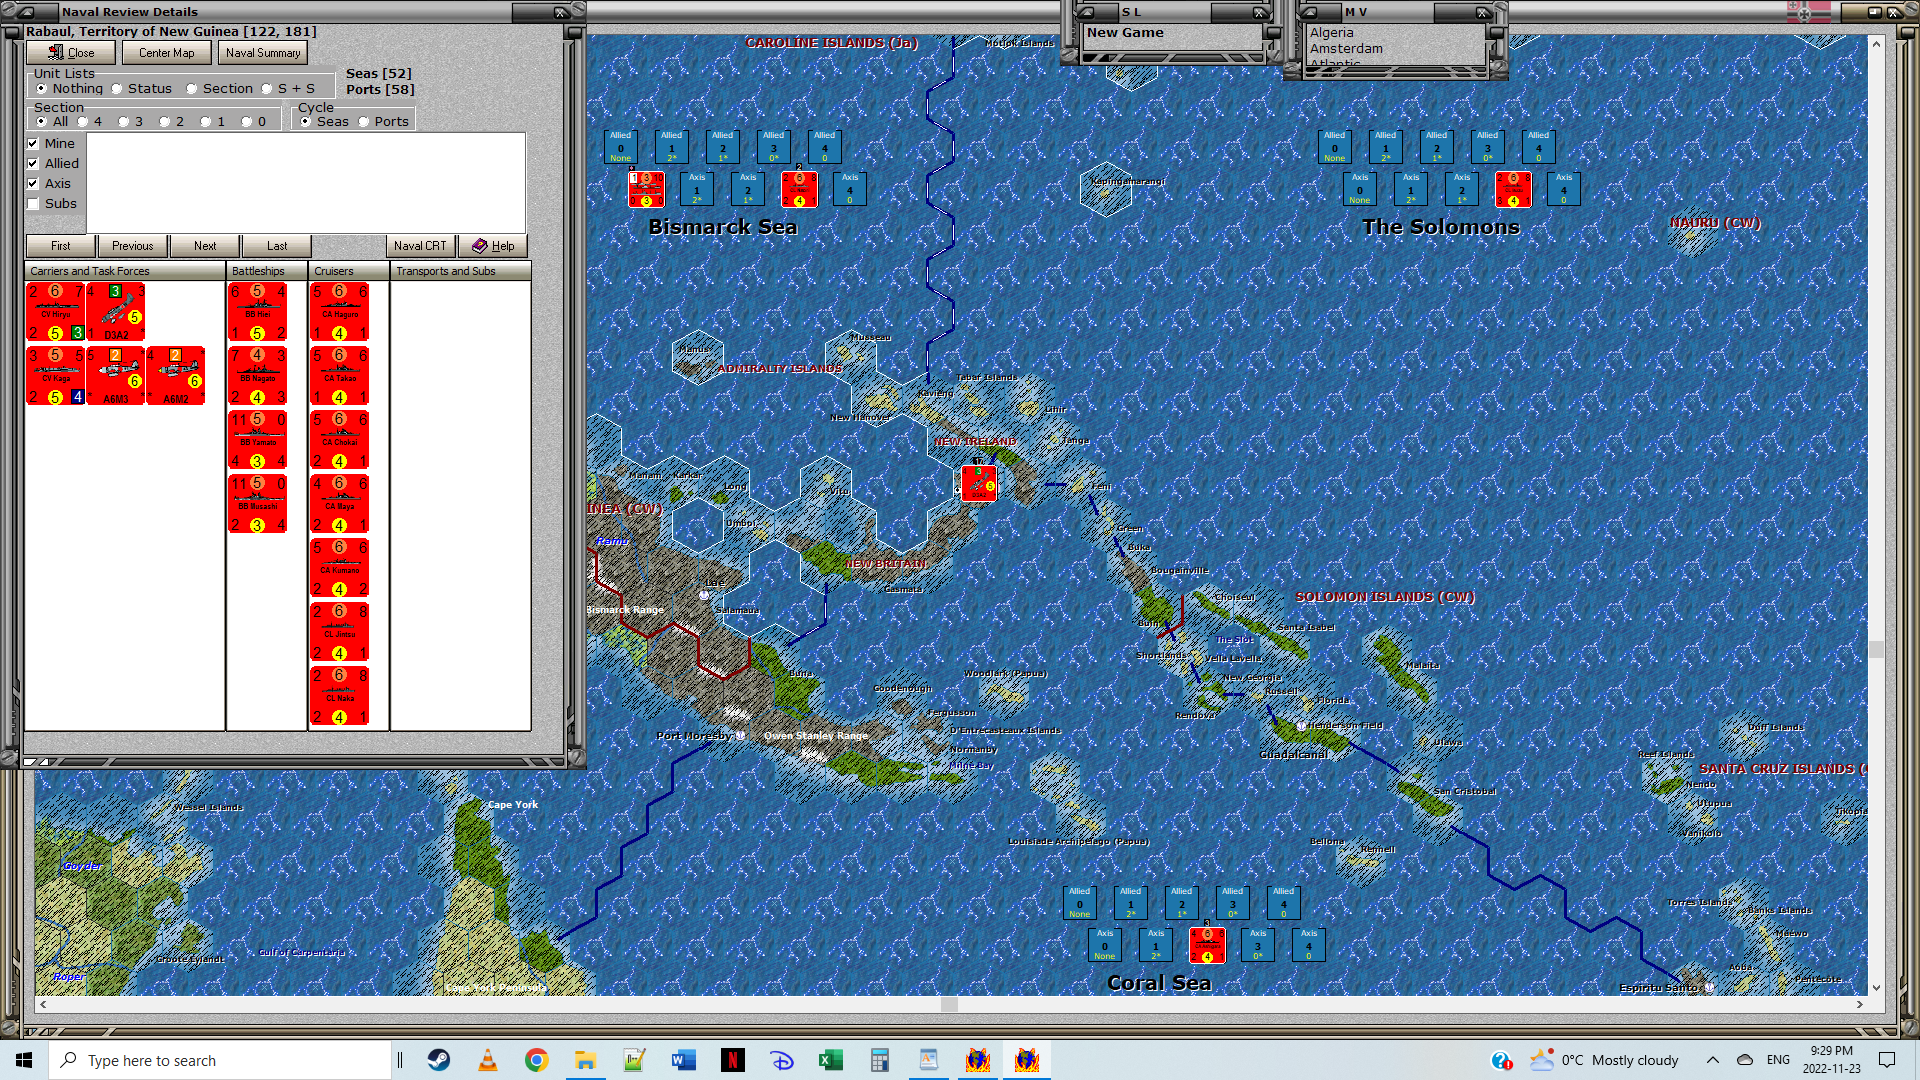Pick the D3A2 dive bomber counter
Image resolution: width=1920 pixels, height=1080 pixels.
click(116, 312)
